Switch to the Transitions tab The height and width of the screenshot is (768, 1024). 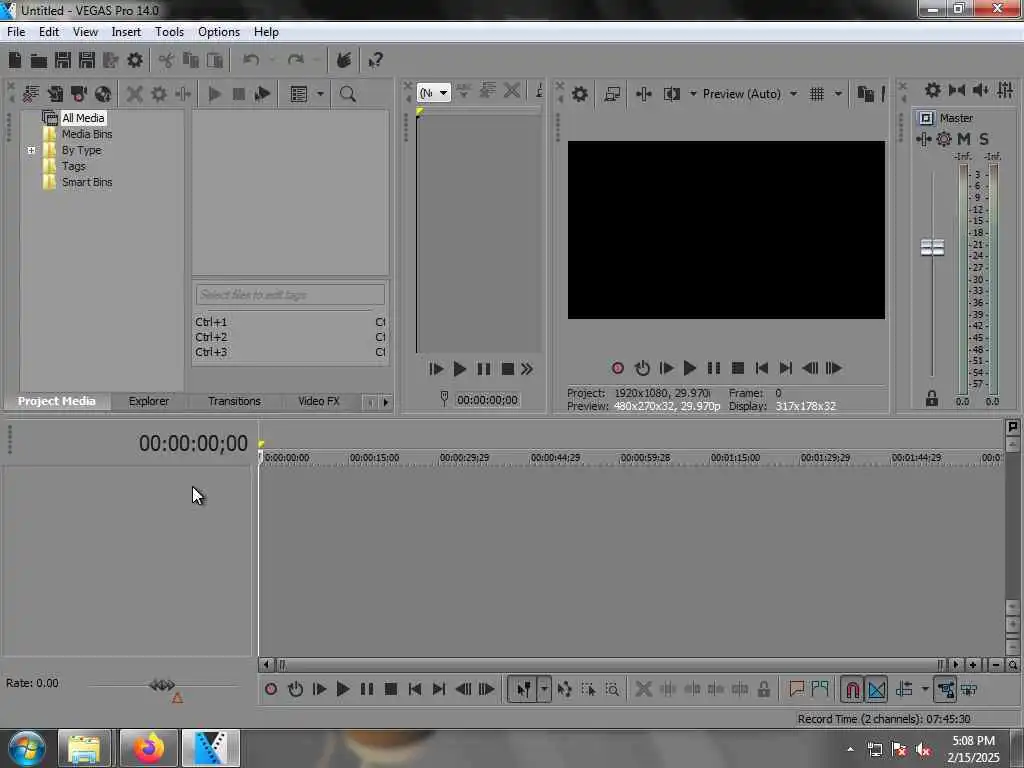point(234,401)
